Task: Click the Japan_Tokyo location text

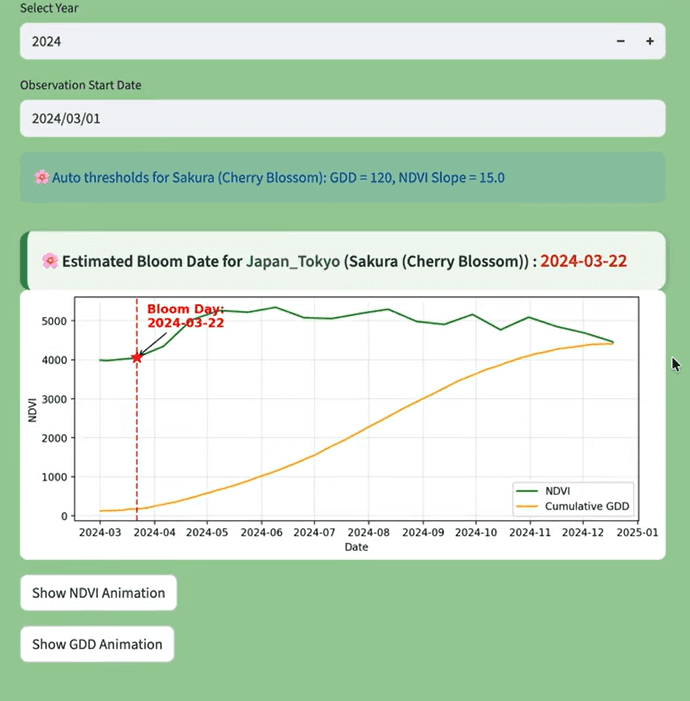Action: tap(293, 261)
